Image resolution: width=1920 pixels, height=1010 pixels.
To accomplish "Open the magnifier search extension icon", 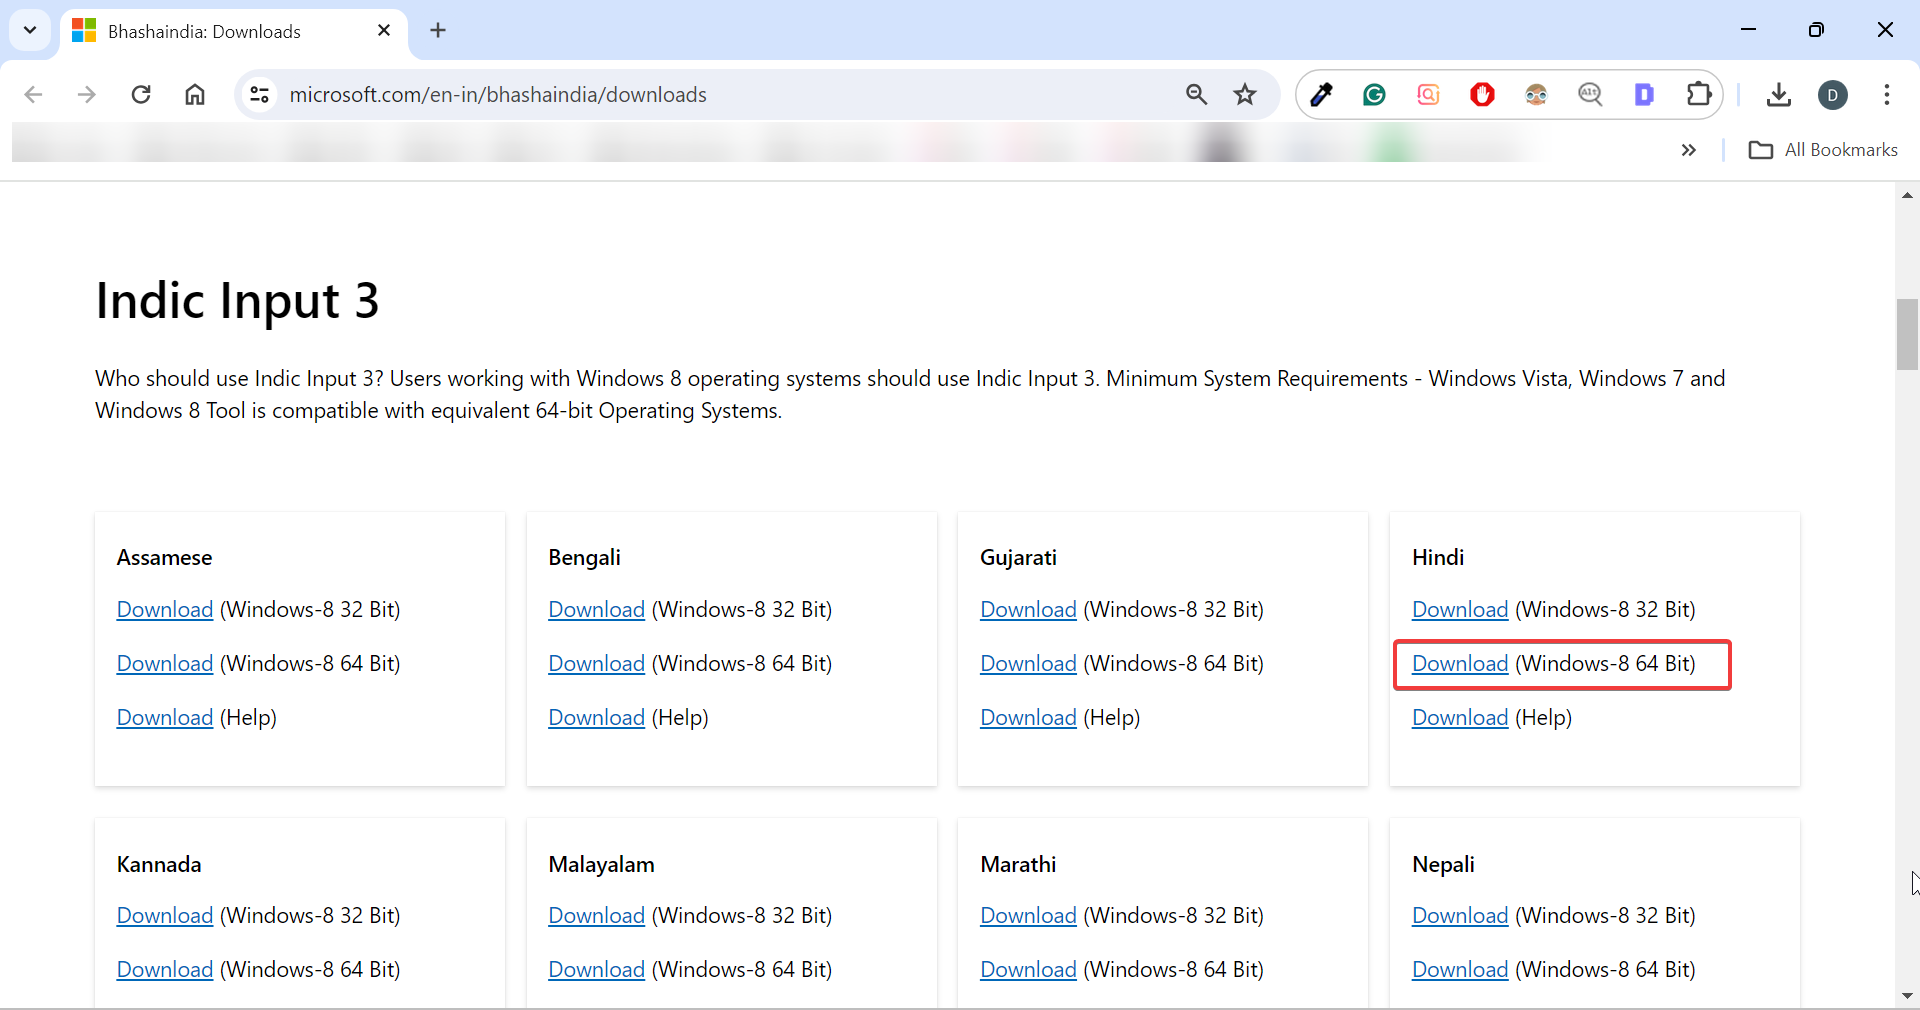I will (x=1590, y=95).
